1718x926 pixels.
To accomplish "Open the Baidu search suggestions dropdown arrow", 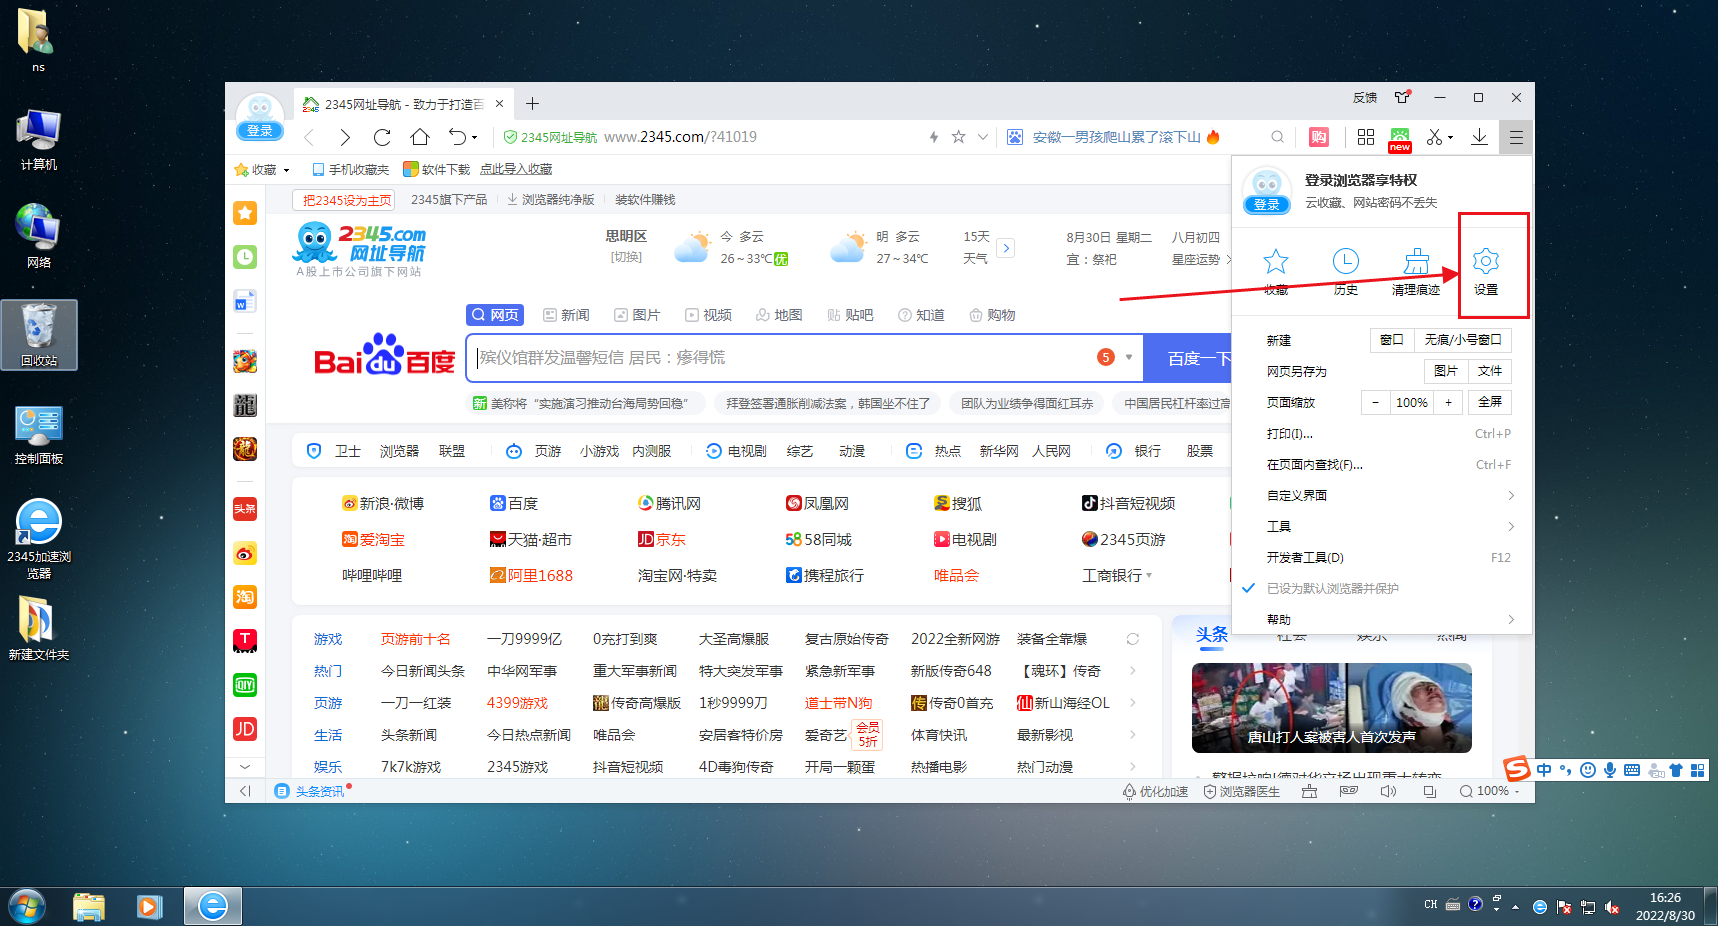I will tap(1129, 357).
